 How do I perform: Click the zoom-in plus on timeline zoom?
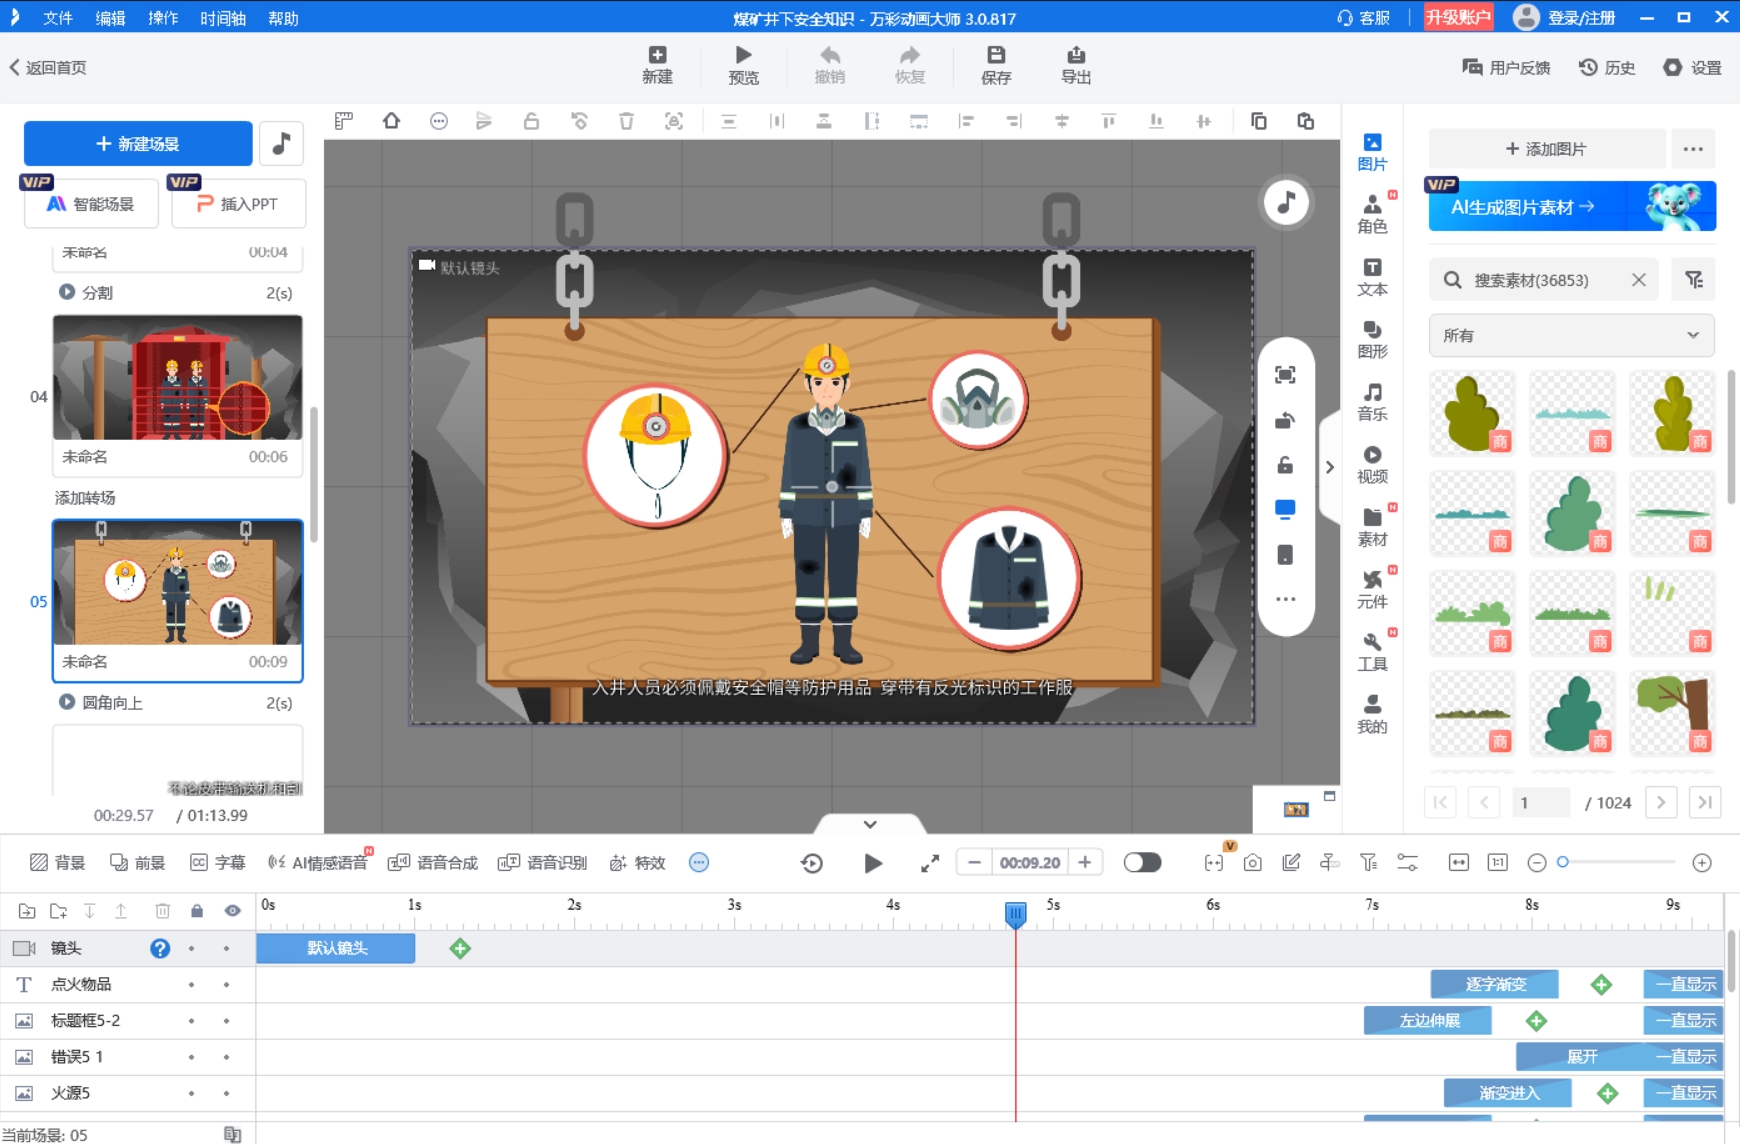(x=1702, y=863)
